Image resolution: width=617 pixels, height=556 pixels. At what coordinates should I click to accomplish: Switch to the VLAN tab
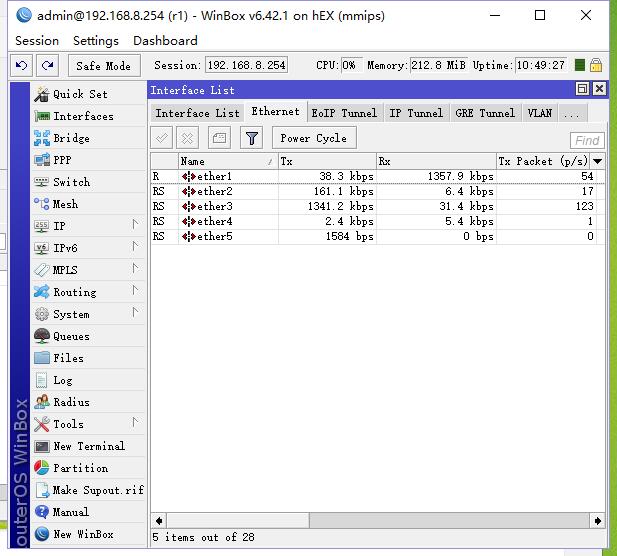pos(540,113)
